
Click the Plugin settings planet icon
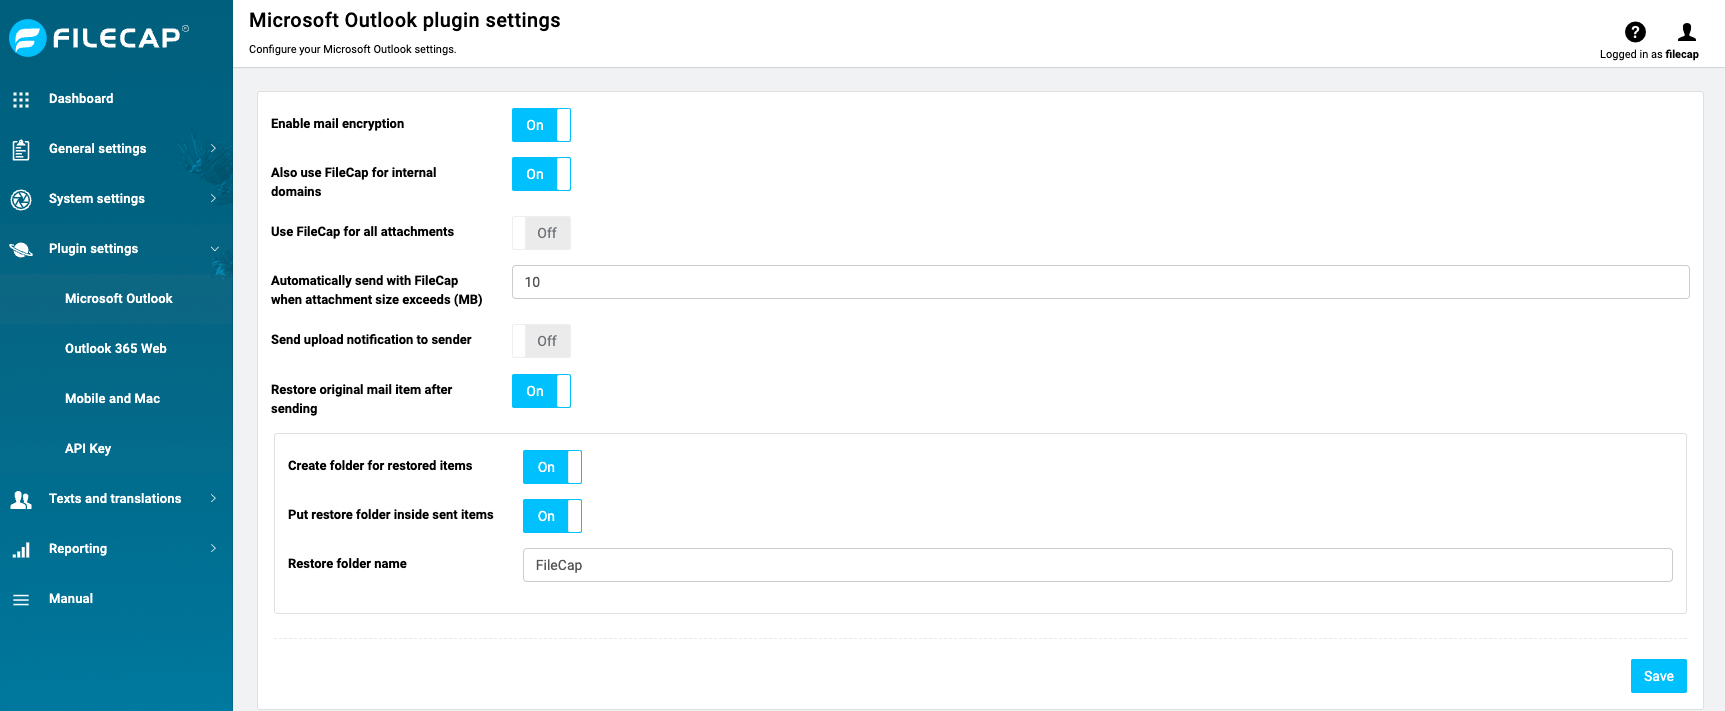tap(21, 248)
